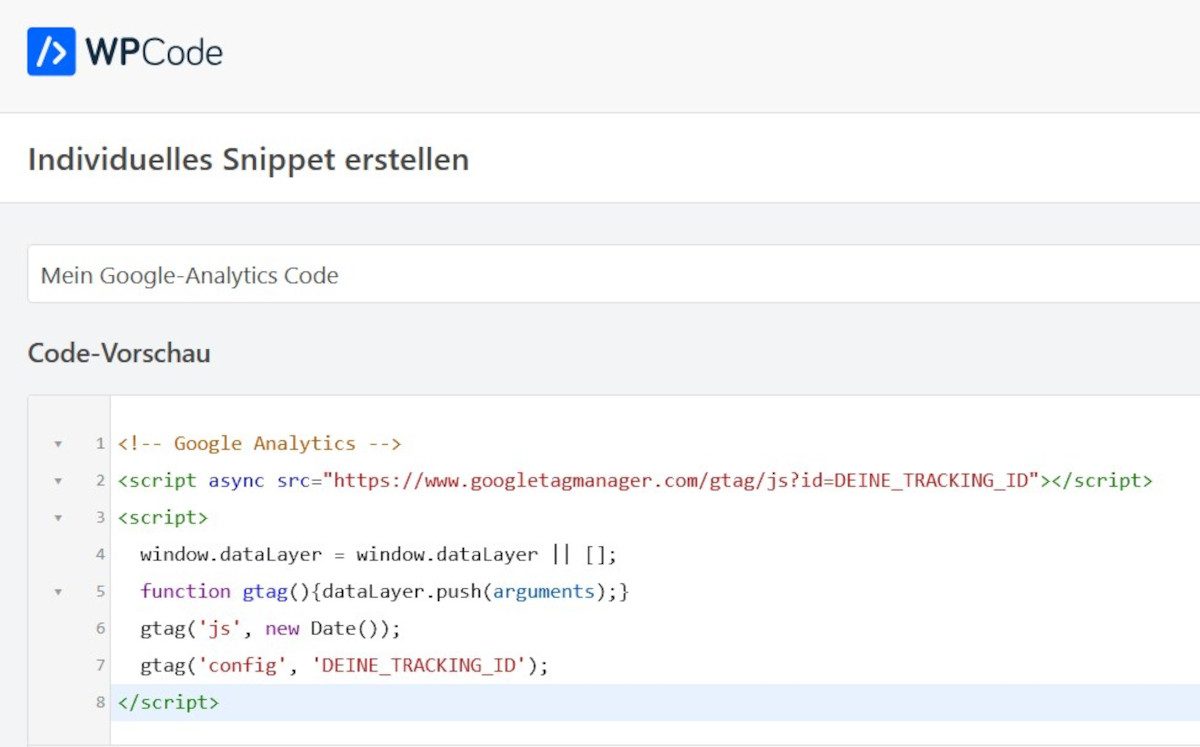1200x747 pixels.
Task: Fold the script block at line 3
Action: [58, 518]
